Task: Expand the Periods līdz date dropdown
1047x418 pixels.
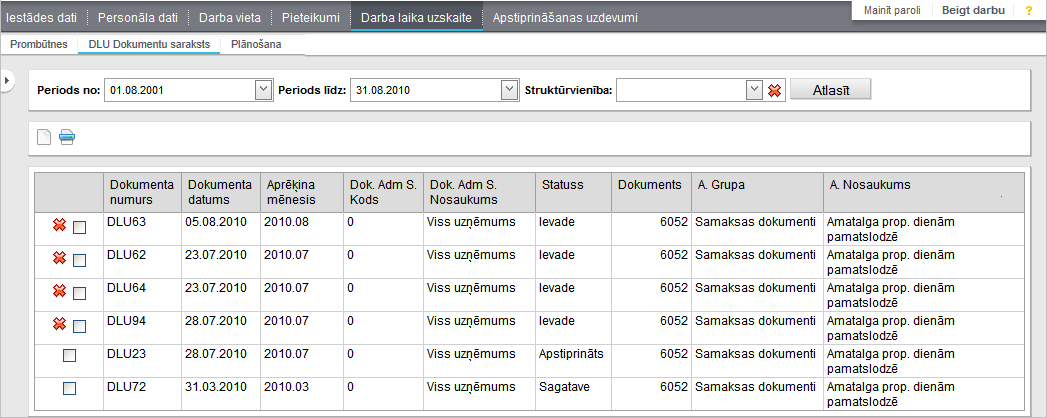Action: coord(509,90)
